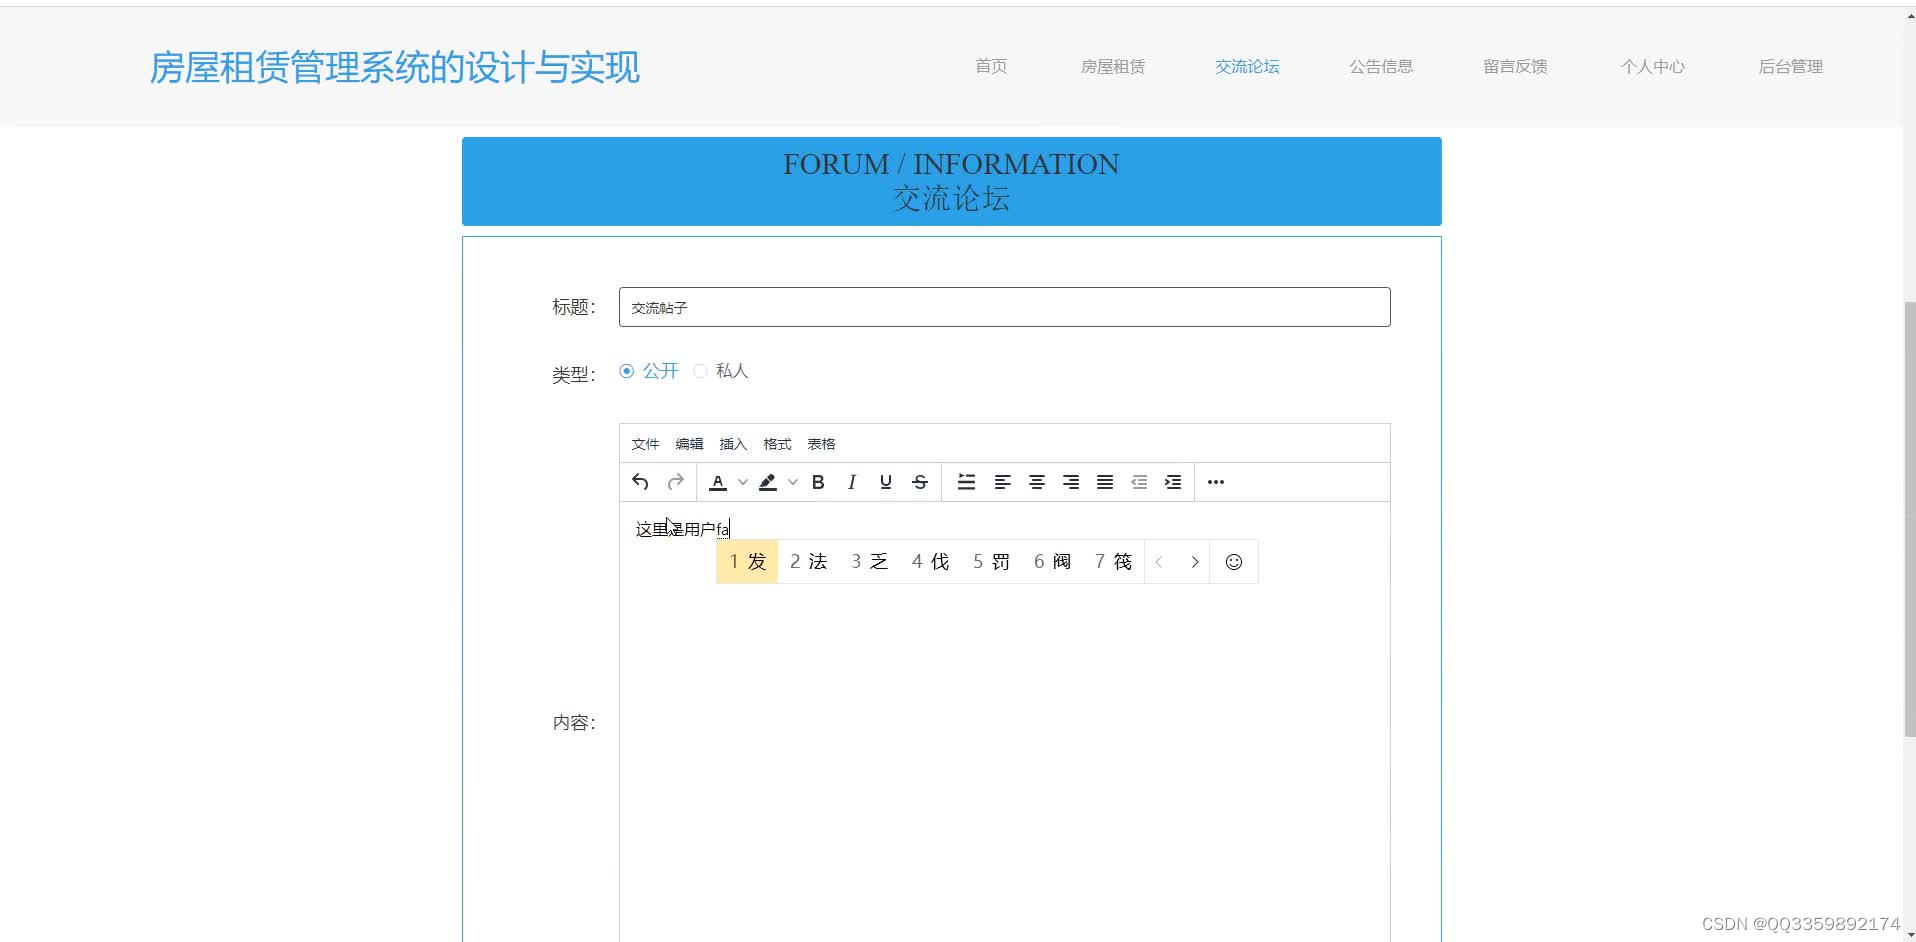Go to previous page of IME candidates

(1159, 562)
